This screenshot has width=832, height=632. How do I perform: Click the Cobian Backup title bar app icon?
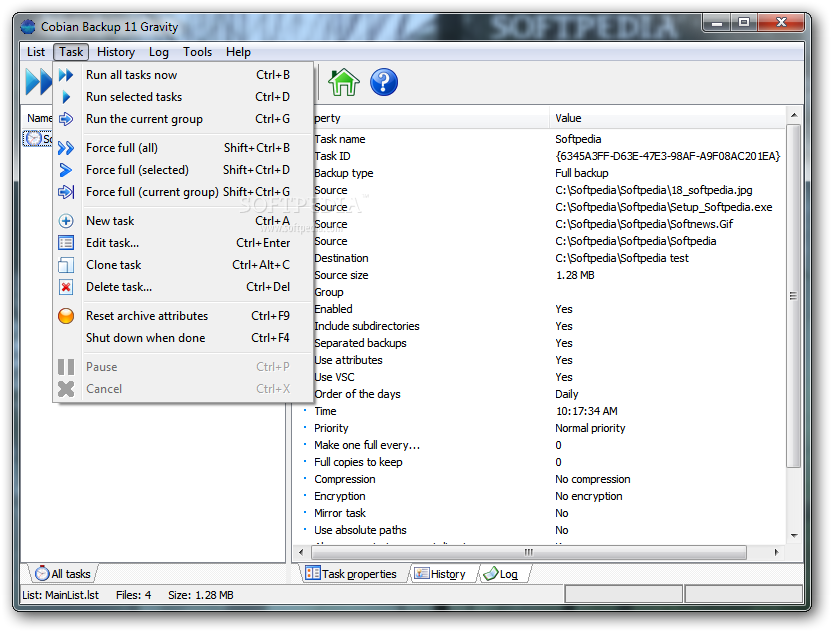tap(28, 27)
